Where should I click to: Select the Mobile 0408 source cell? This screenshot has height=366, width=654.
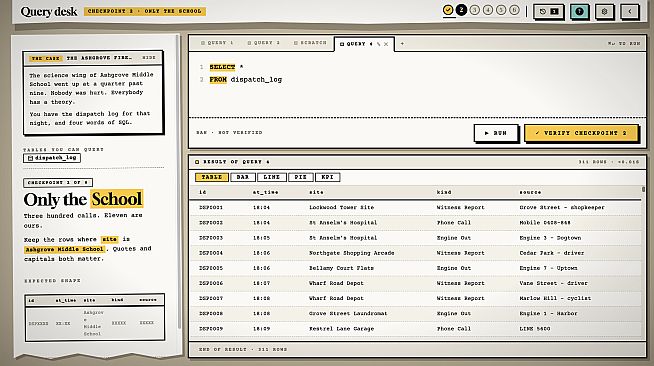coord(545,223)
